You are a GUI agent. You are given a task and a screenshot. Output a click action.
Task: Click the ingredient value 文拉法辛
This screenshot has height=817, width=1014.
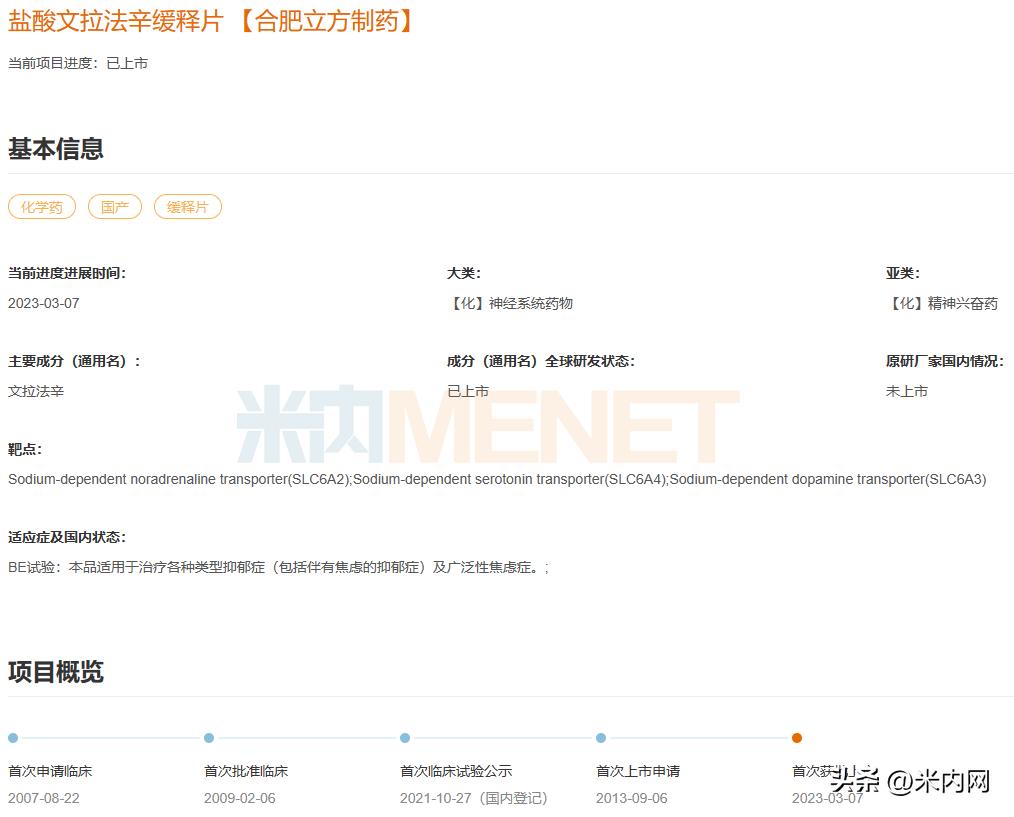tap(36, 391)
